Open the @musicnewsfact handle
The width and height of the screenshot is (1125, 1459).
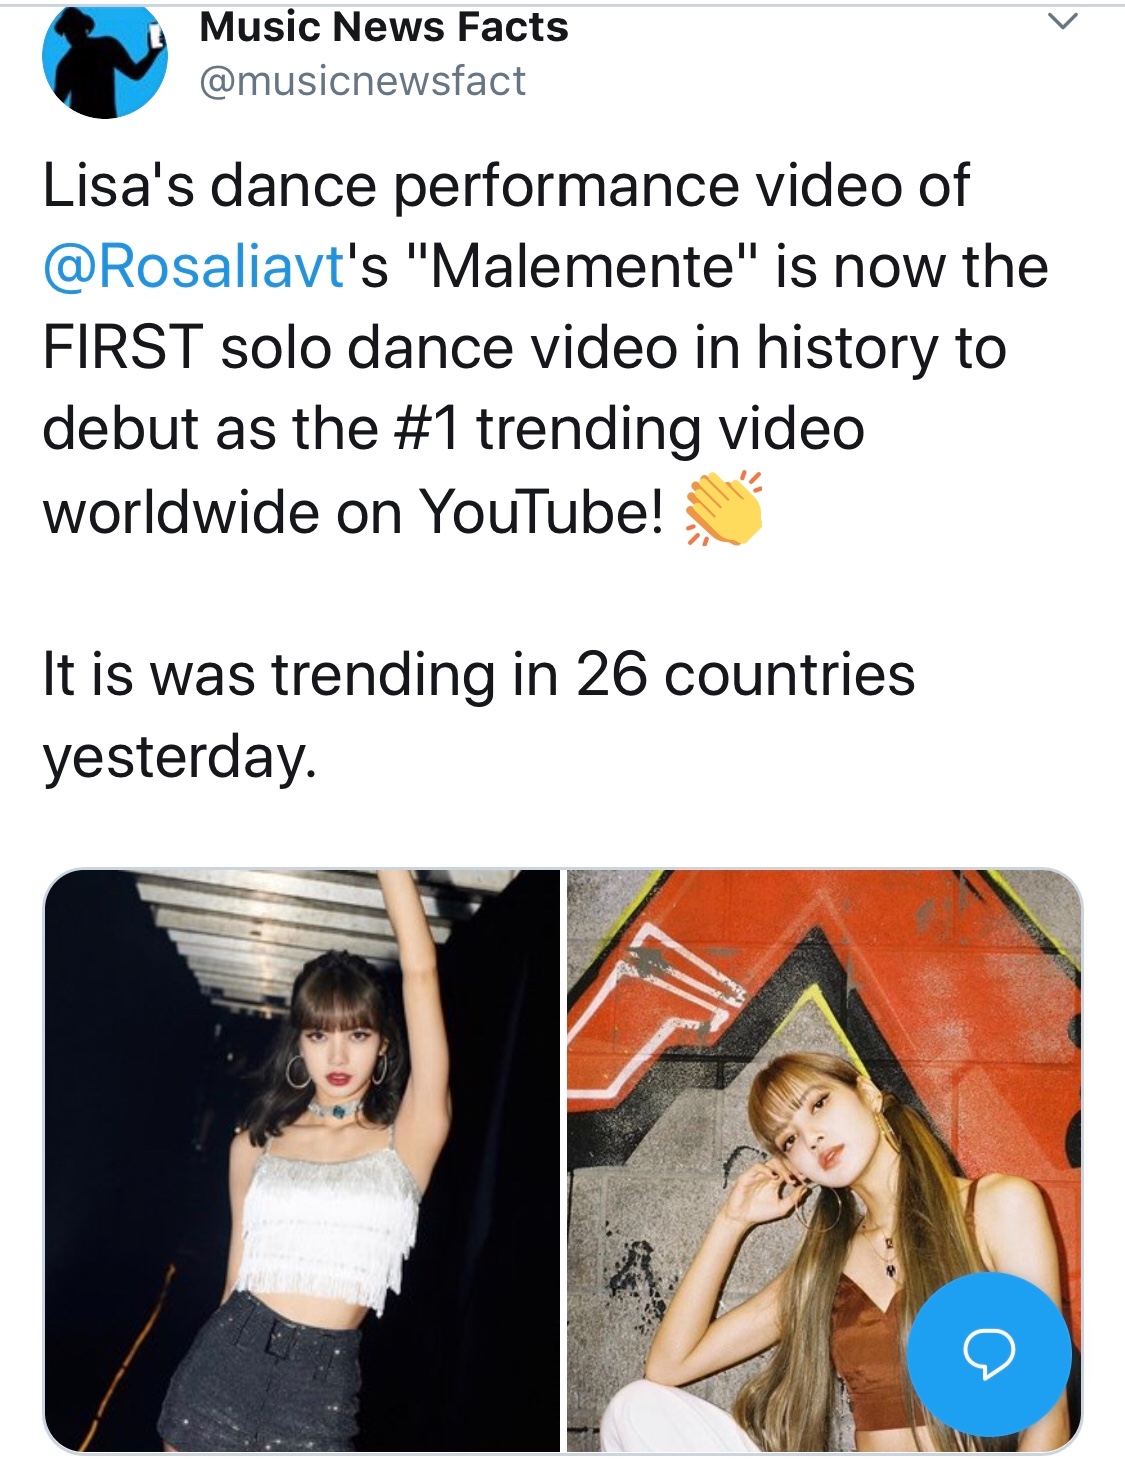pyautogui.click(x=362, y=81)
